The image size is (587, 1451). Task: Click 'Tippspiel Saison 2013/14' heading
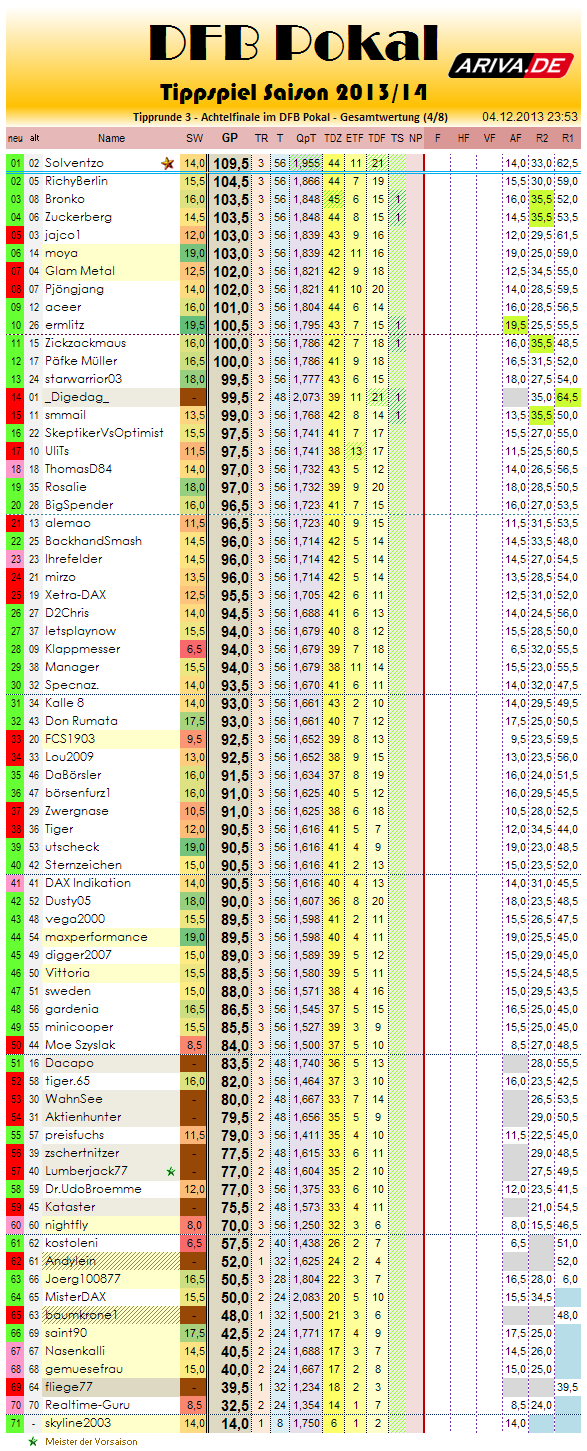(294, 93)
